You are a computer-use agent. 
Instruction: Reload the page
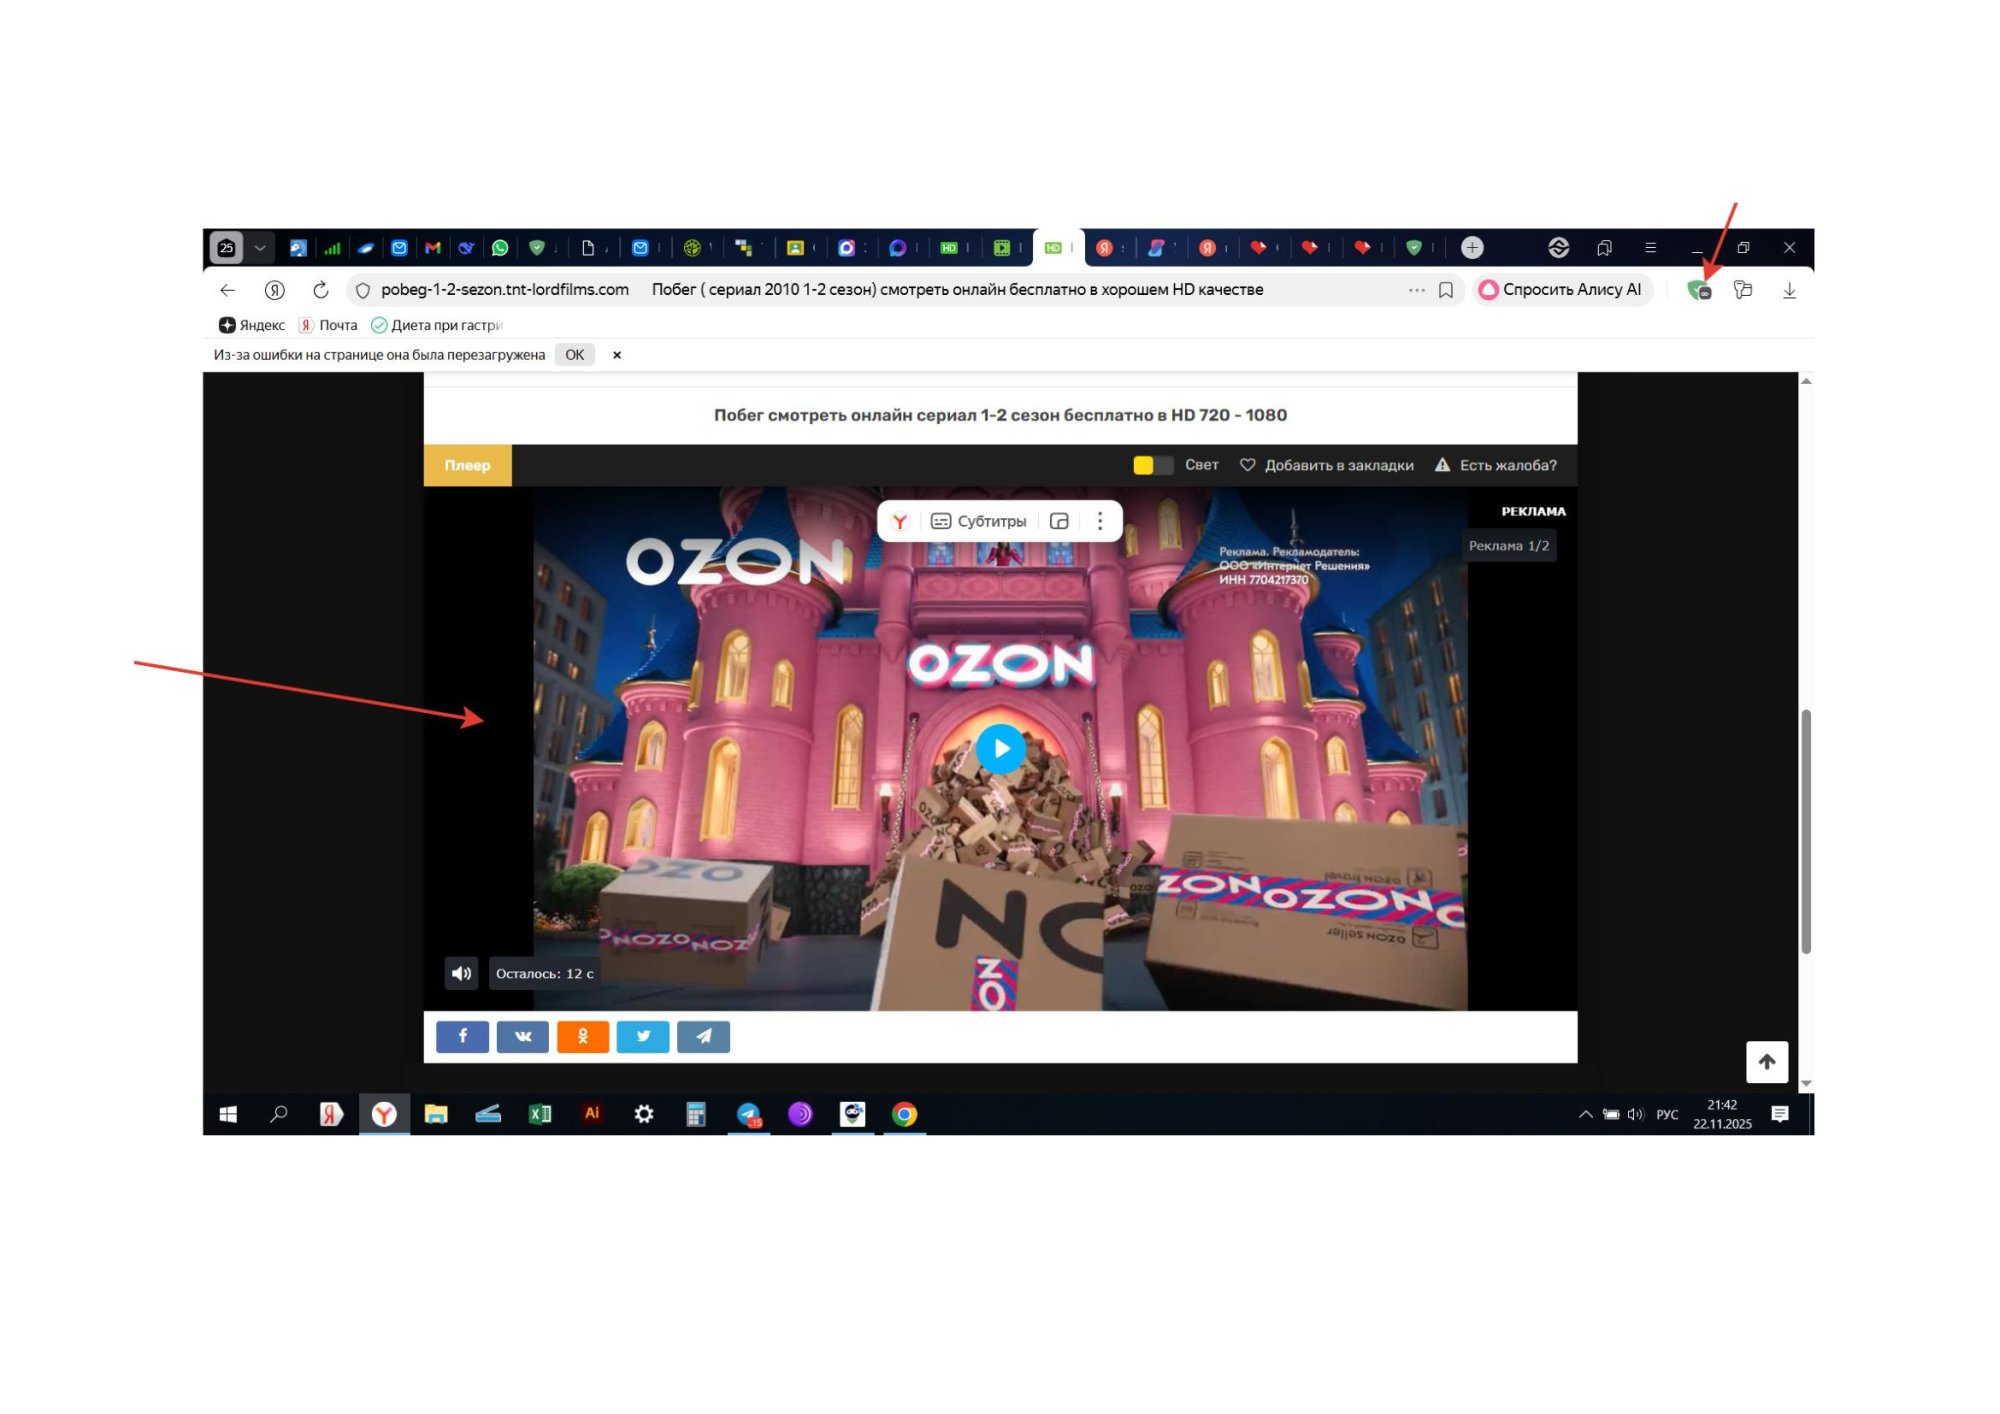pyautogui.click(x=320, y=290)
